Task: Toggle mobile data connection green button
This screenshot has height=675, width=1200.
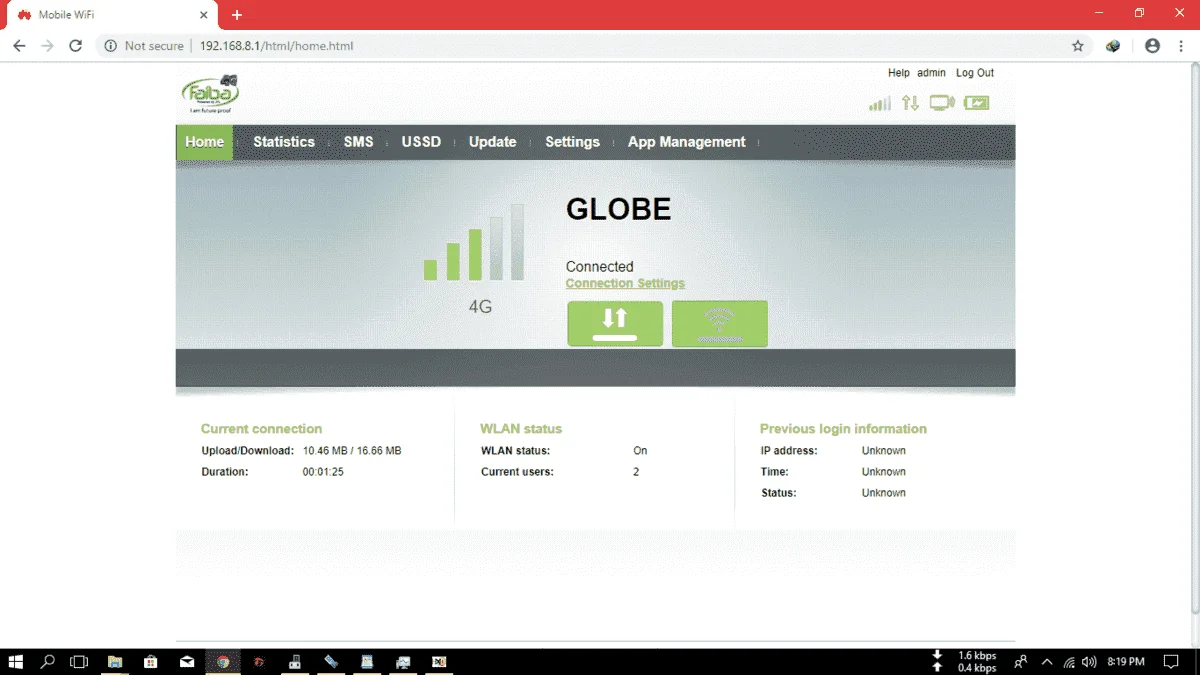Action: 615,324
